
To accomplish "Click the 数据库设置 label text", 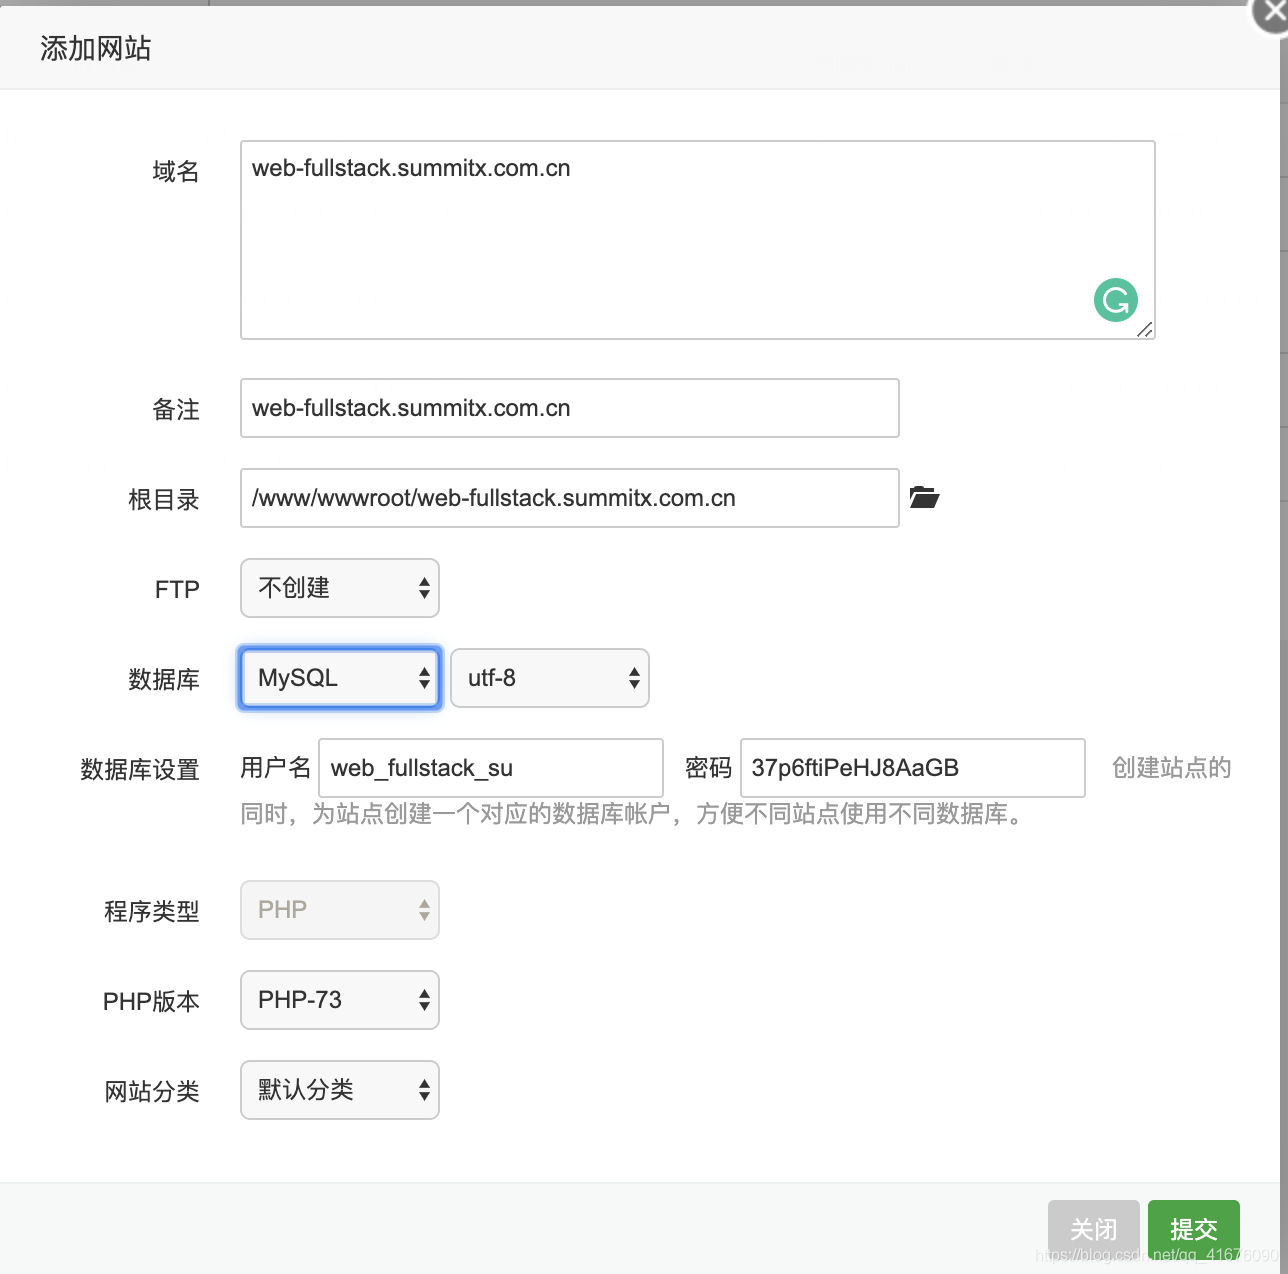I will coord(139,769).
